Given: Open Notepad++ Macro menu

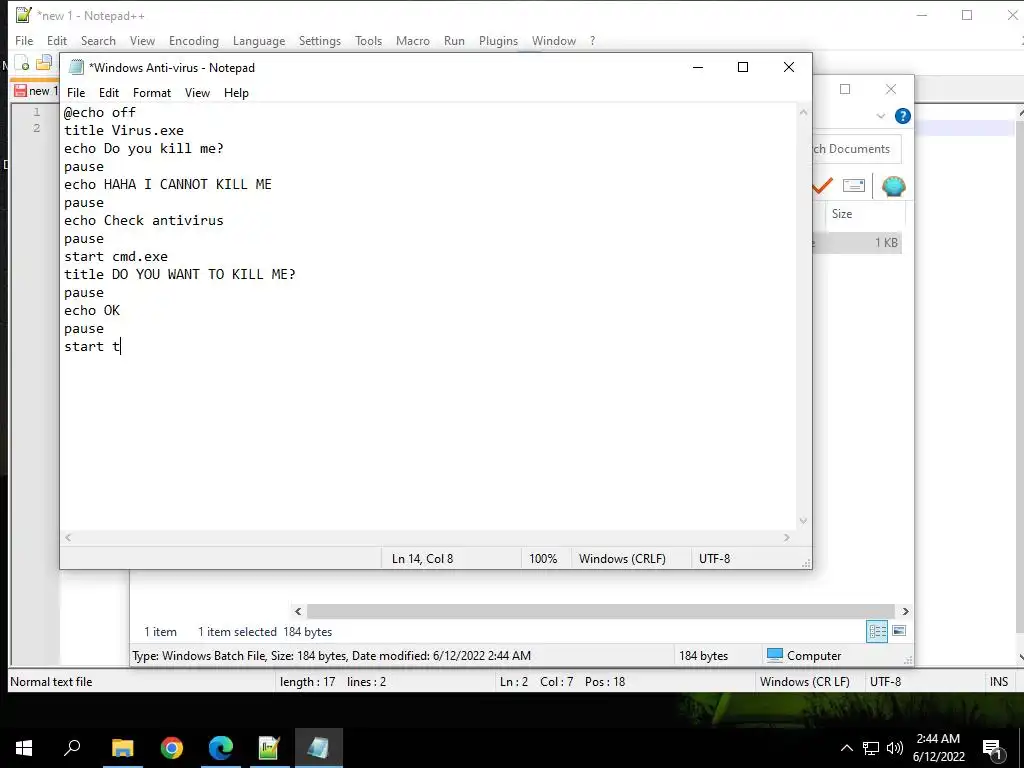Looking at the screenshot, I should [413, 40].
